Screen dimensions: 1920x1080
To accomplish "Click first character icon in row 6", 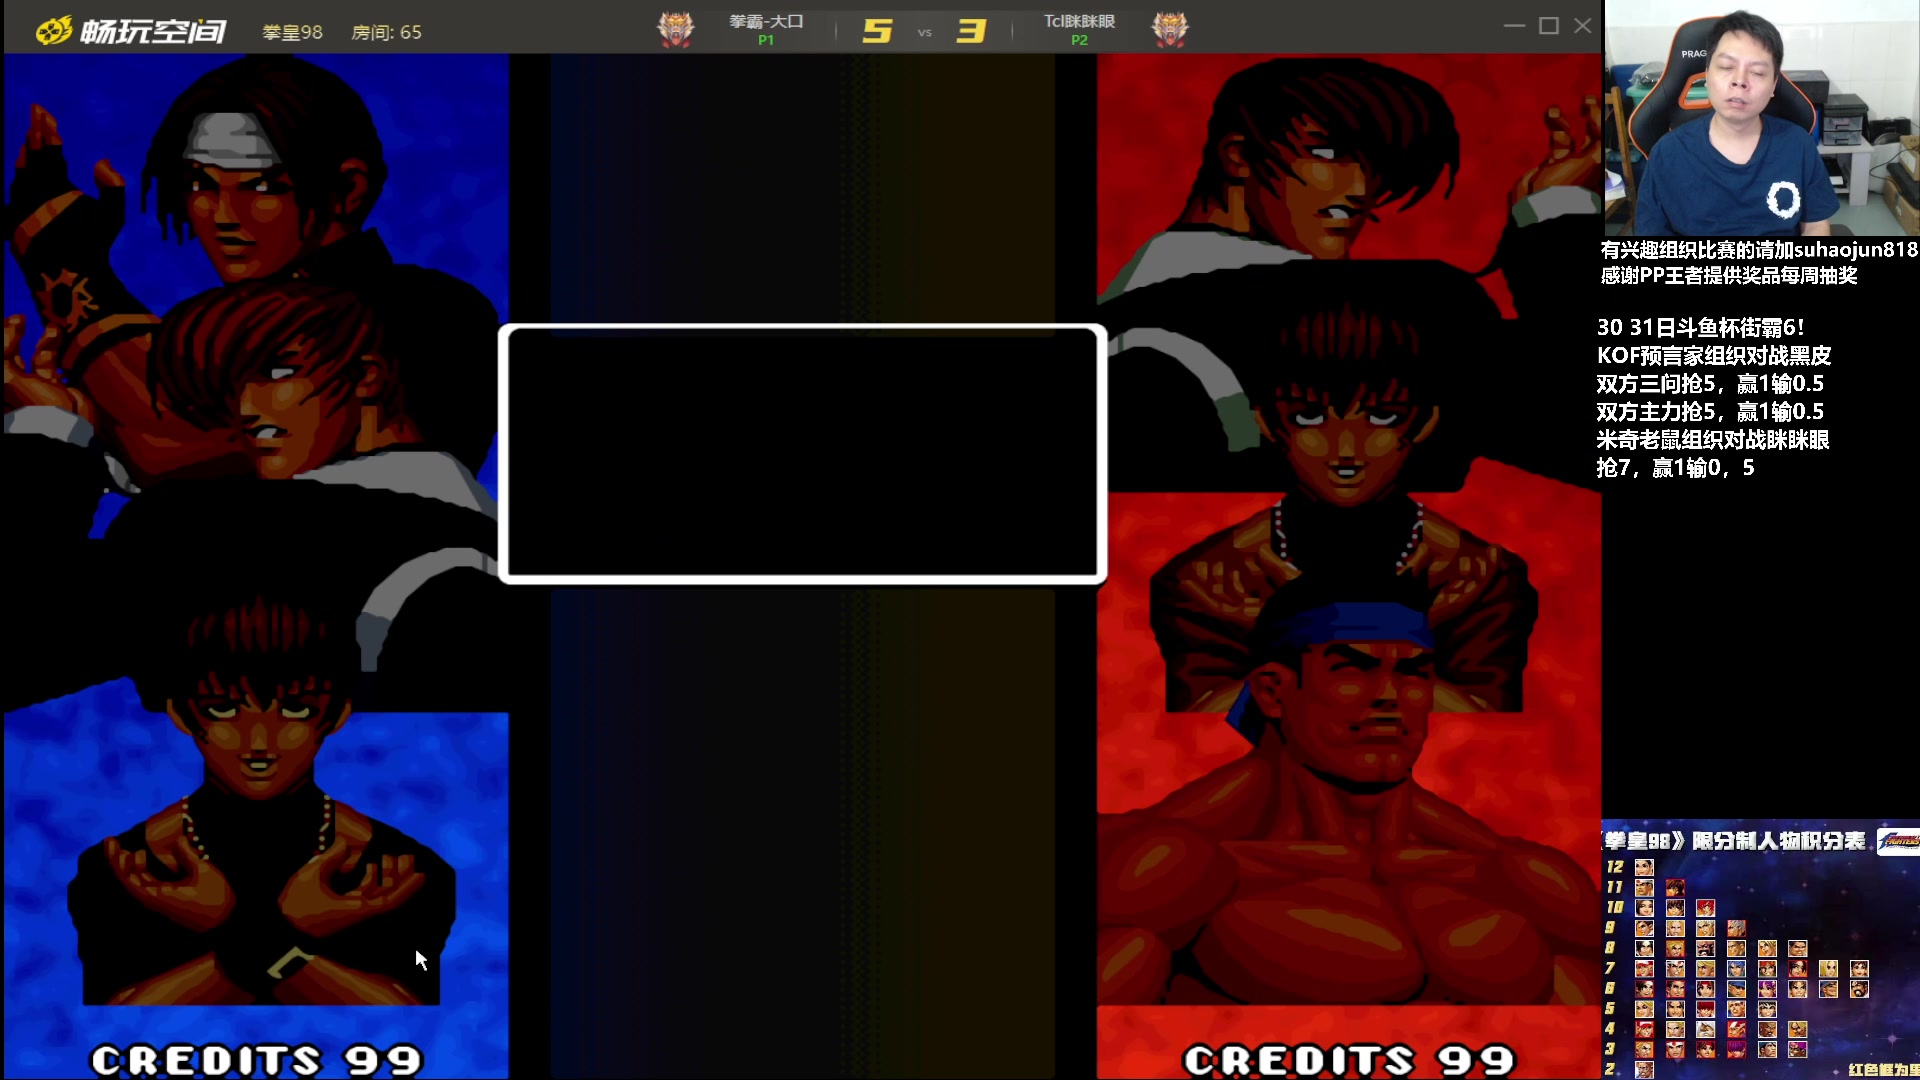I will tap(1645, 989).
